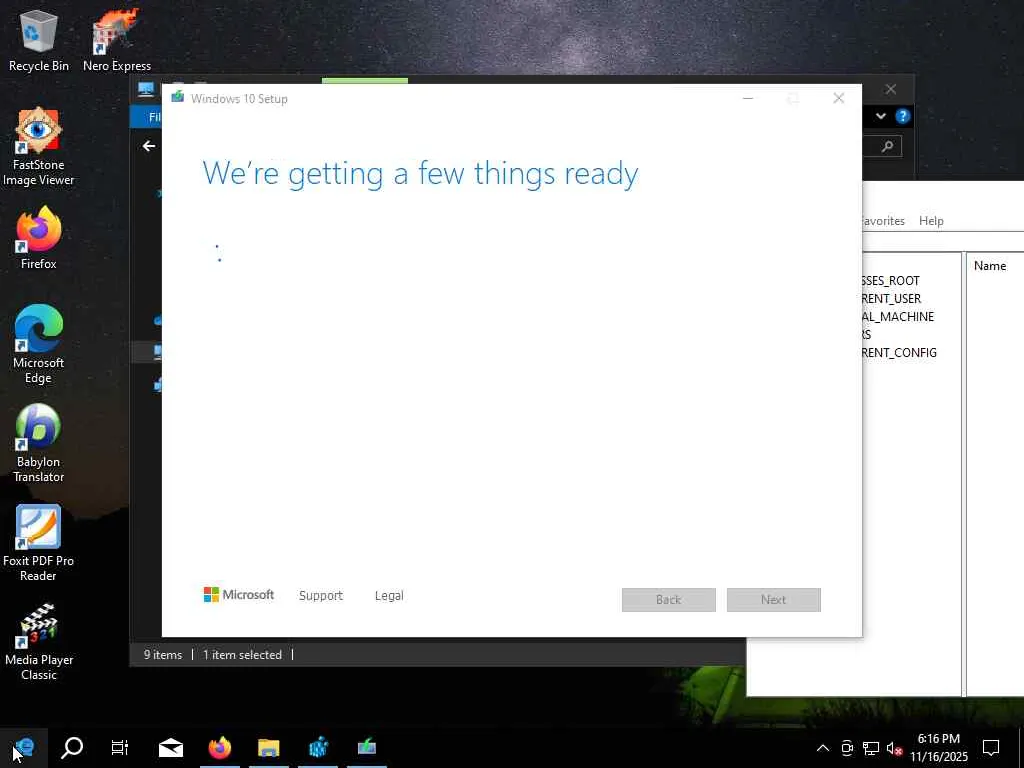This screenshot has height=768, width=1024.
Task: Open the Mail app on taskbar
Action: click(170, 748)
